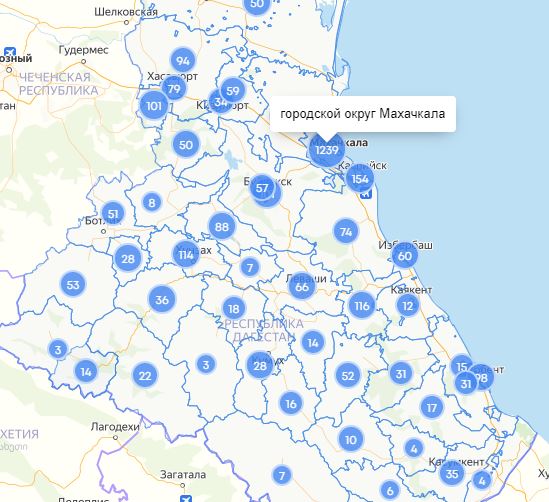Open the 60 cluster marker at Избербаш

[x=405, y=256]
